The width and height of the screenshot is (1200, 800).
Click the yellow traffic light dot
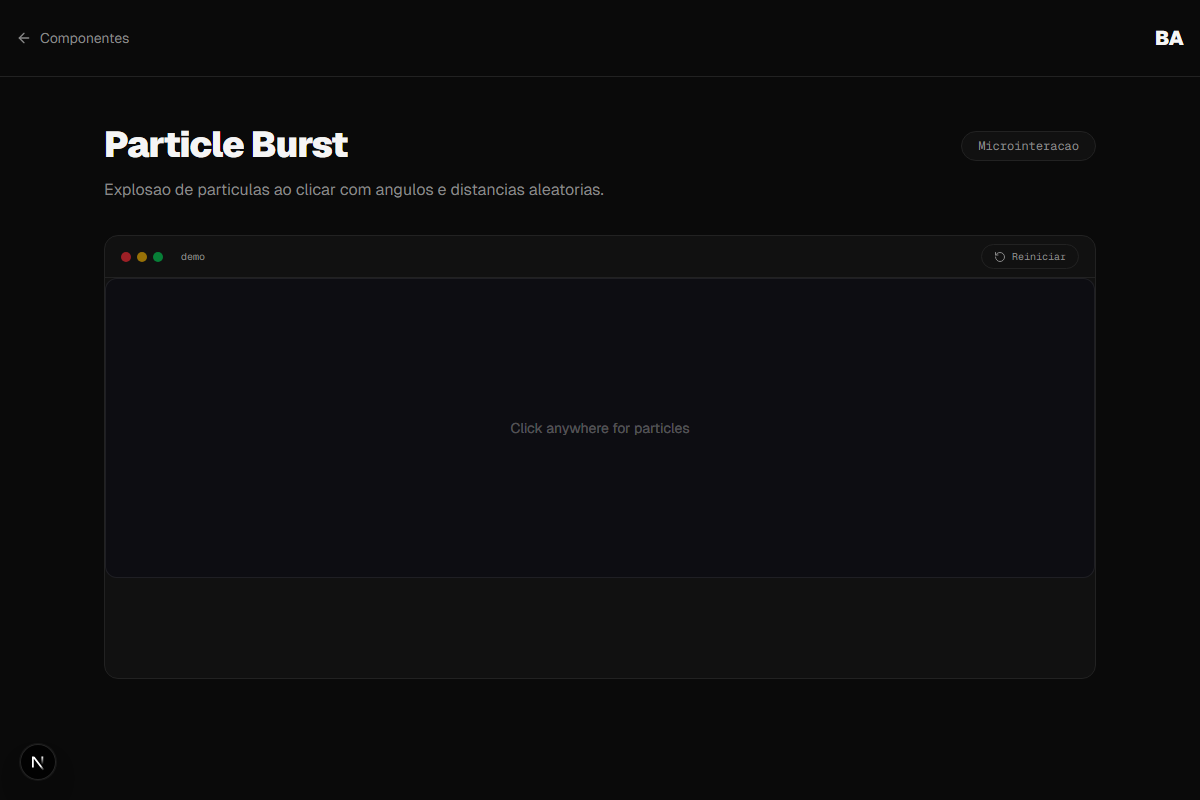coord(141,256)
